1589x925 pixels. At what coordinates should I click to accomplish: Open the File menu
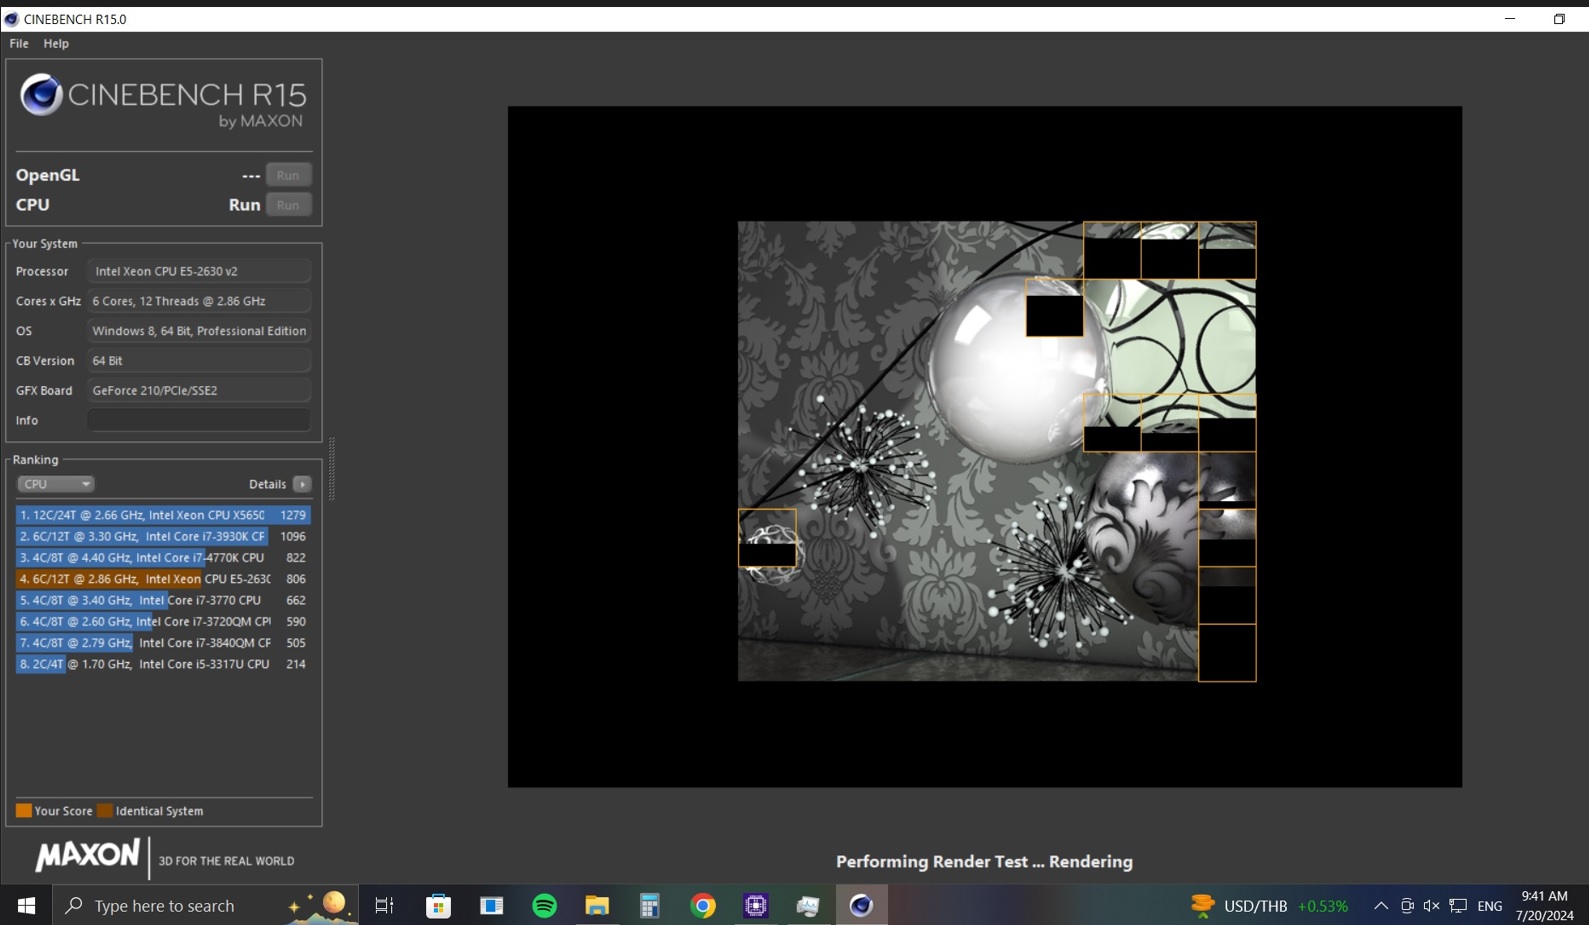(x=19, y=44)
